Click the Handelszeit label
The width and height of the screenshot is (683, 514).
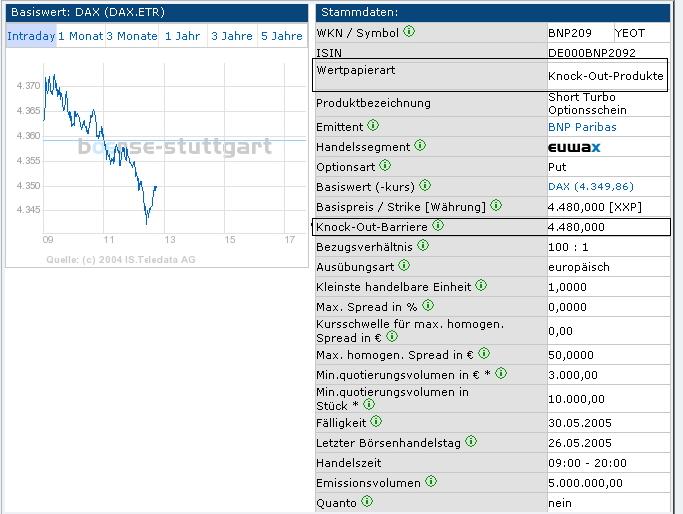point(348,463)
